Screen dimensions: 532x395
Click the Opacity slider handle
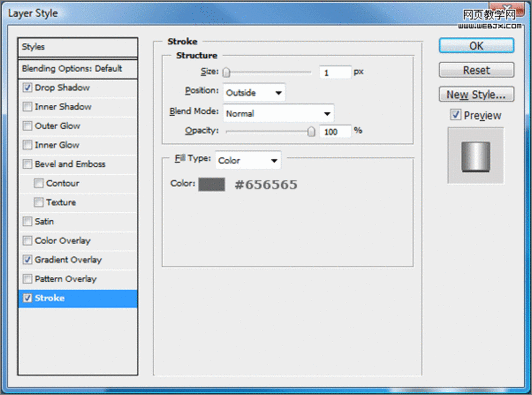coord(311,132)
